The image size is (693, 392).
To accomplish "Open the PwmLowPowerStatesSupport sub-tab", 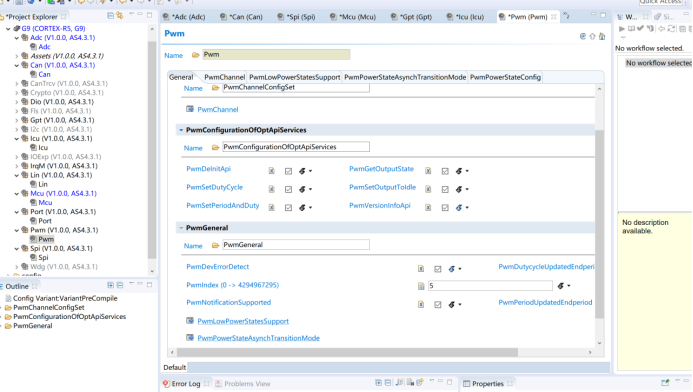I will 295,77.
